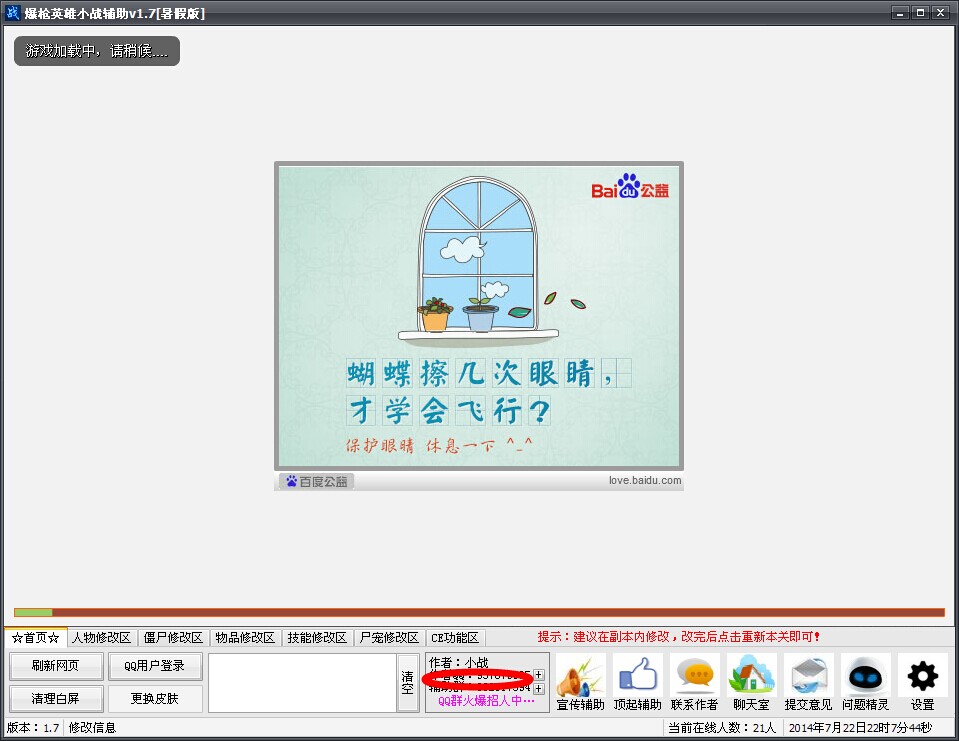Minimize the 爆枪英雄小战辅助 window
The height and width of the screenshot is (741, 959).
point(900,13)
